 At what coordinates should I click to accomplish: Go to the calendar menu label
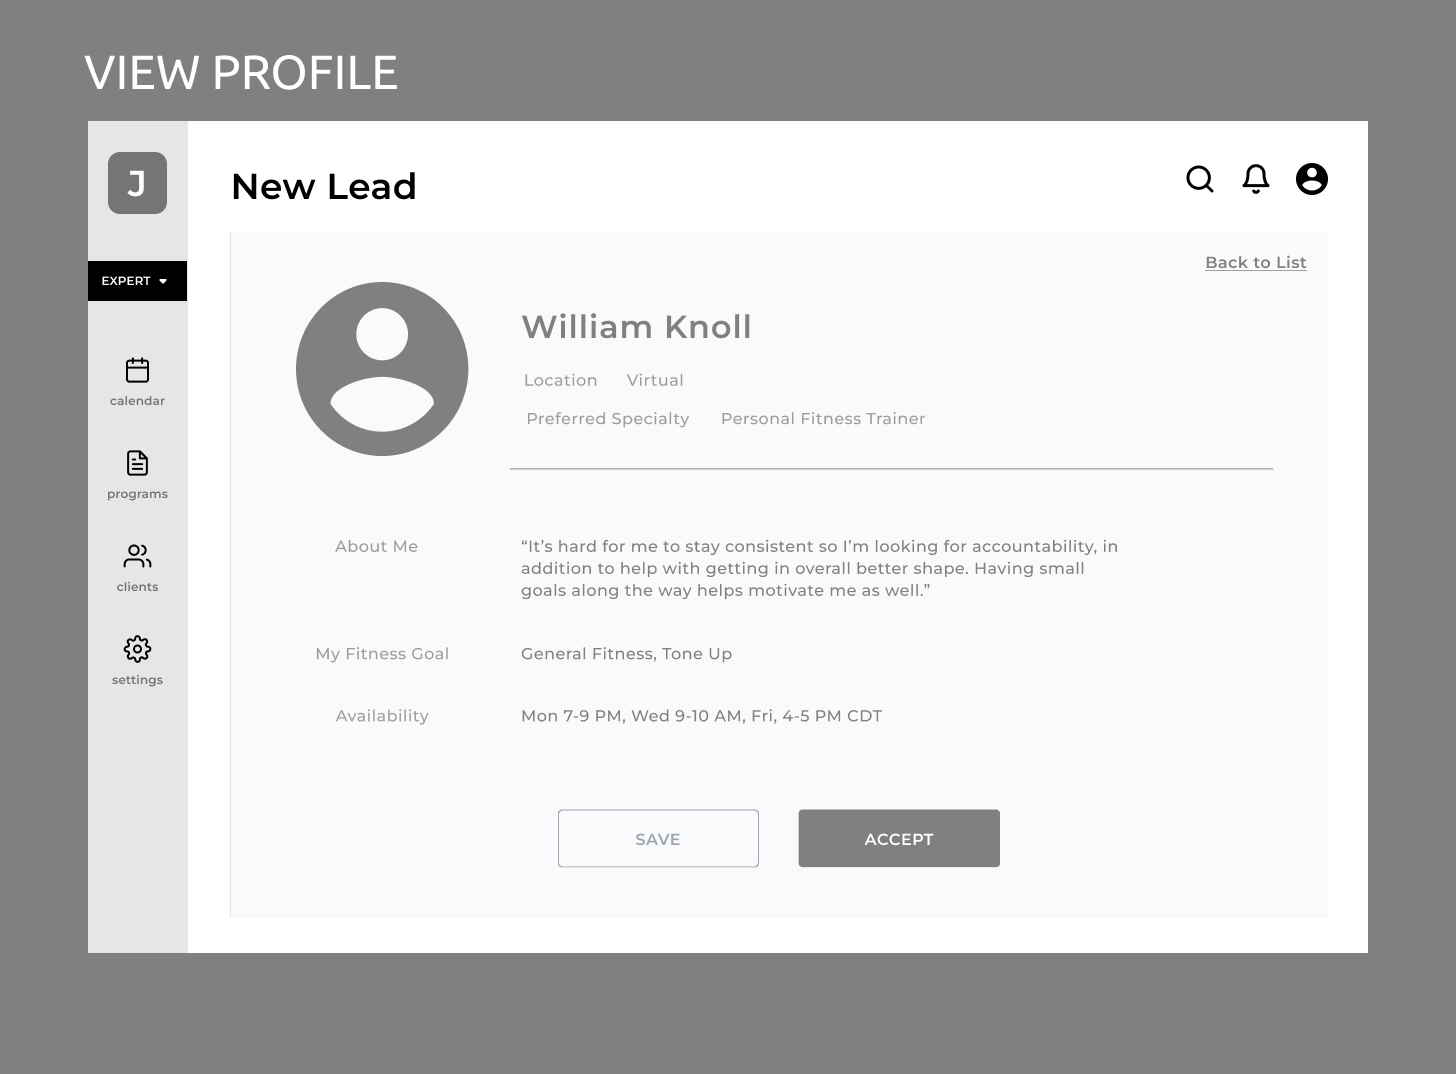click(137, 401)
